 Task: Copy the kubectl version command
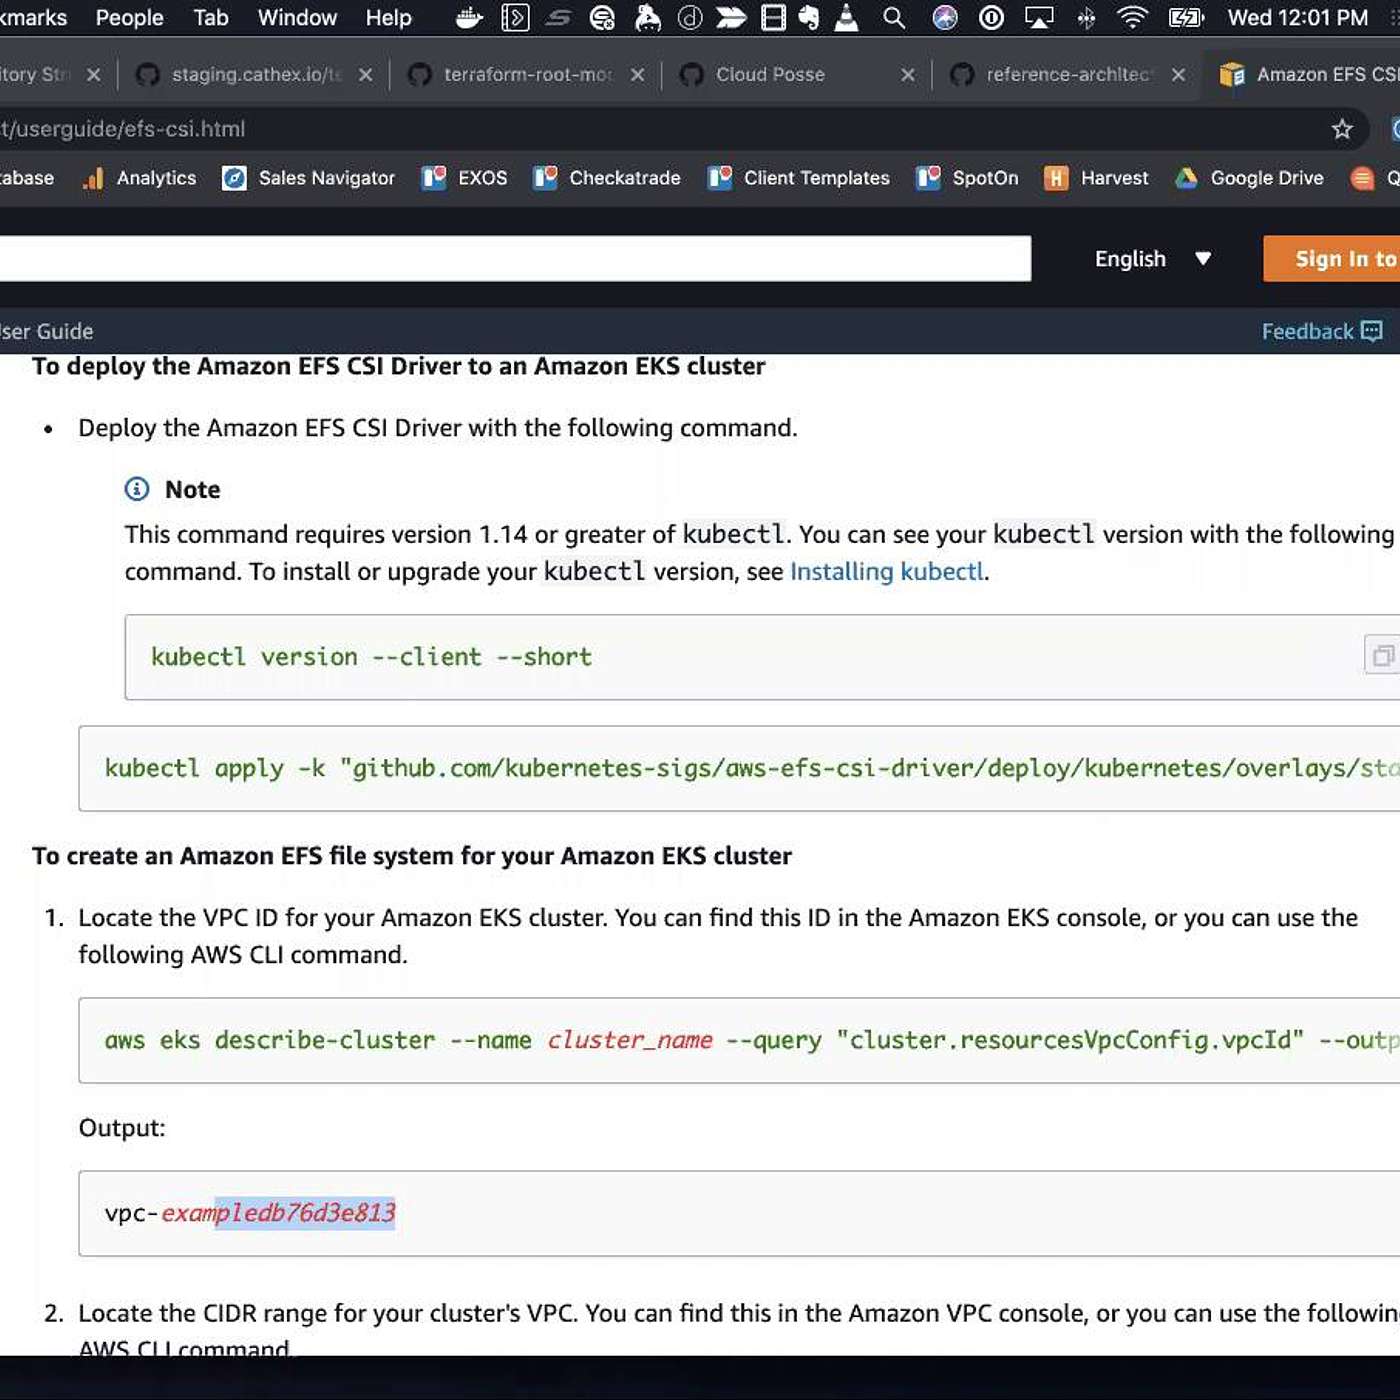(1383, 656)
